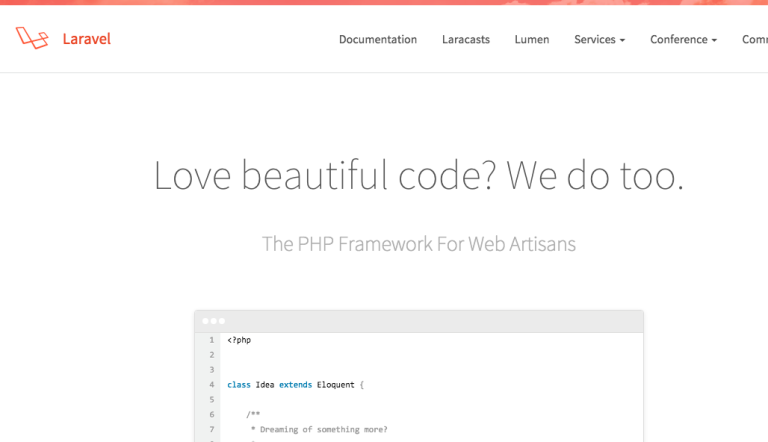The image size is (768, 442).
Task: Click line number 4 in code editor
Action: 212,385
